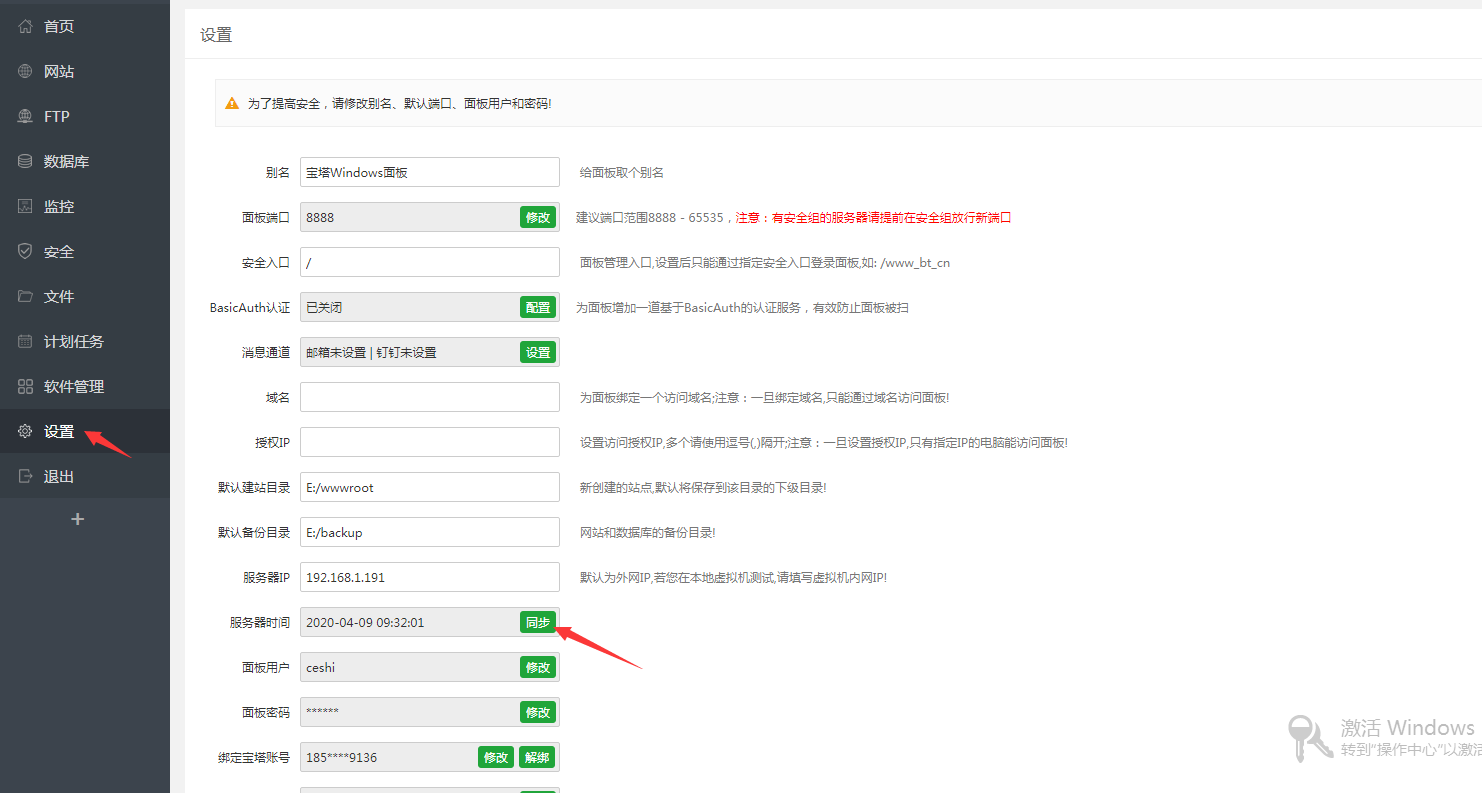The width and height of the screenshot is (1482, 793).
Task: Click 配置 button for BasicAuth认证
Action: [538, 307]
